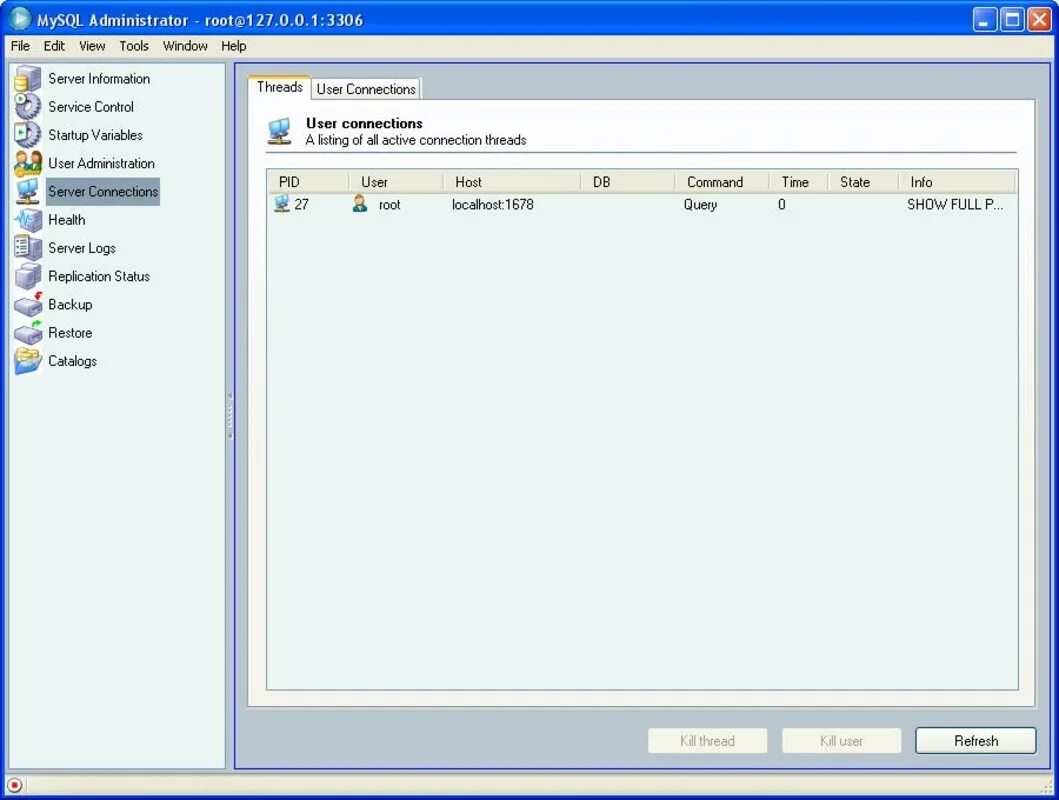The height and width of the screenshot is (800, 1059).
Task: Sort by the User column header
Action: click(x=396, y=182)
